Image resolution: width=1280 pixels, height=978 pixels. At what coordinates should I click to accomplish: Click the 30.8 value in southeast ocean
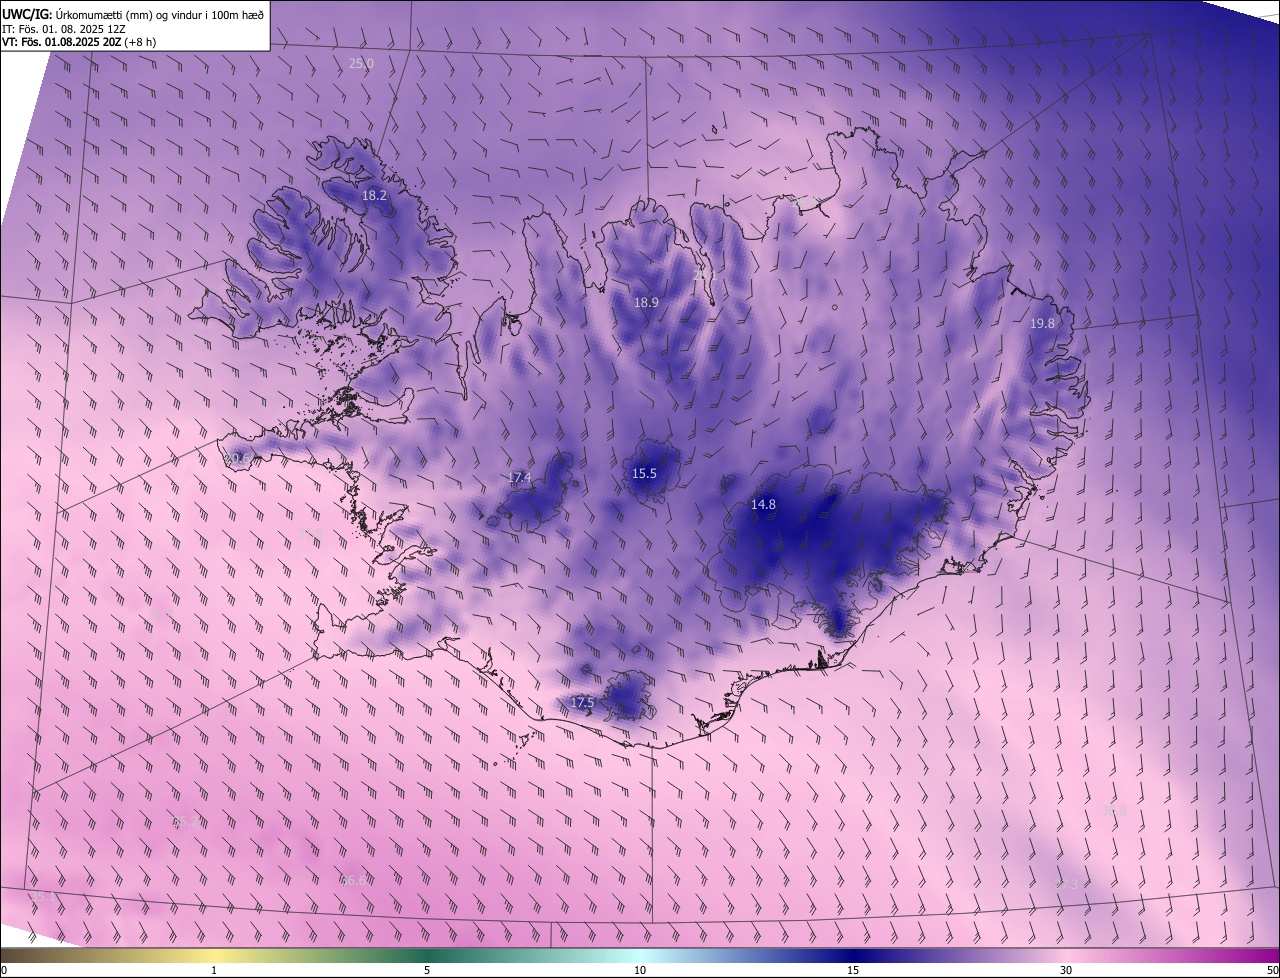(1114, 811)
